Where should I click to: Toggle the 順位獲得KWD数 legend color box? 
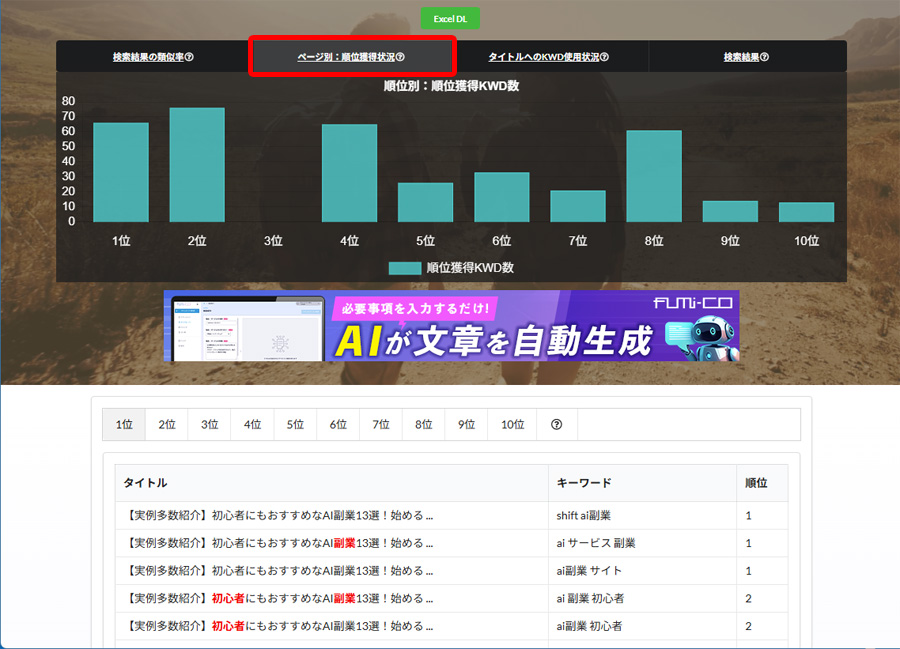coord(404,268)
